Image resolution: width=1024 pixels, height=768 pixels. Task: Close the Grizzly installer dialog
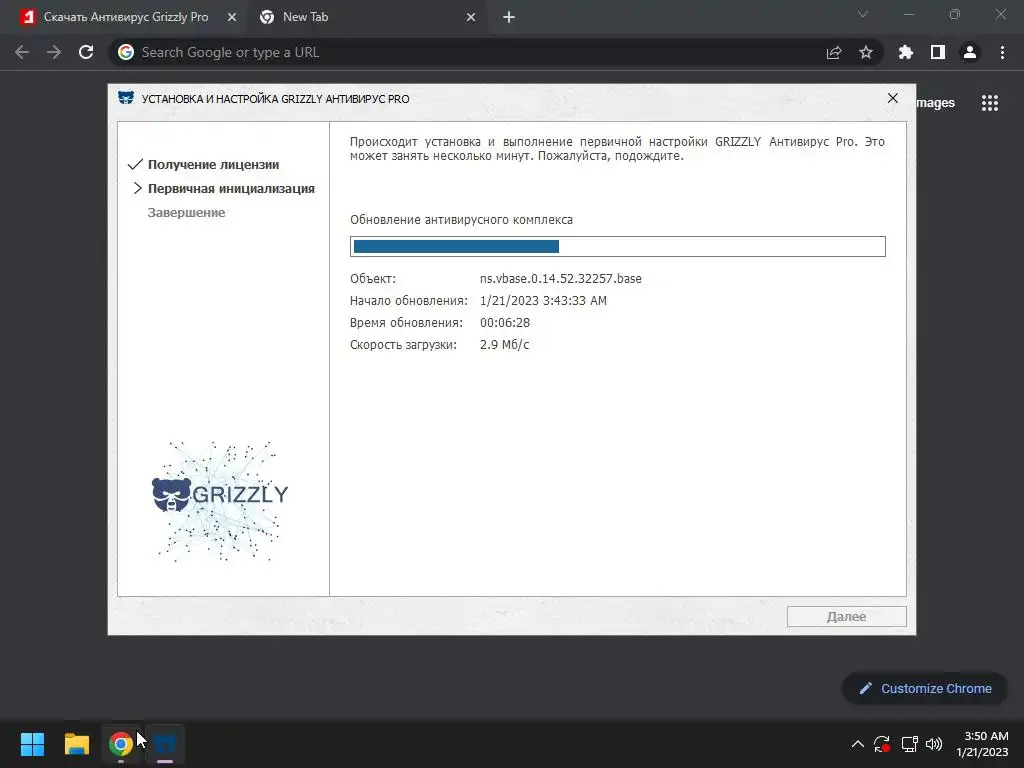[893, 98]
